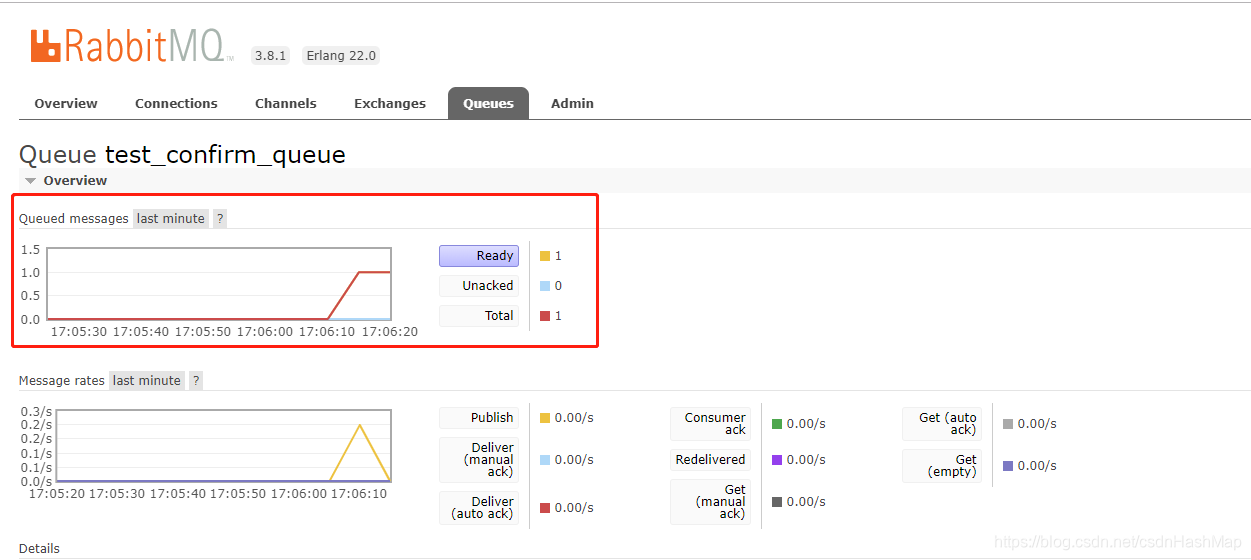
Task: Click the yellow Publish rate swatch
Action: click(x=545, y=418)
